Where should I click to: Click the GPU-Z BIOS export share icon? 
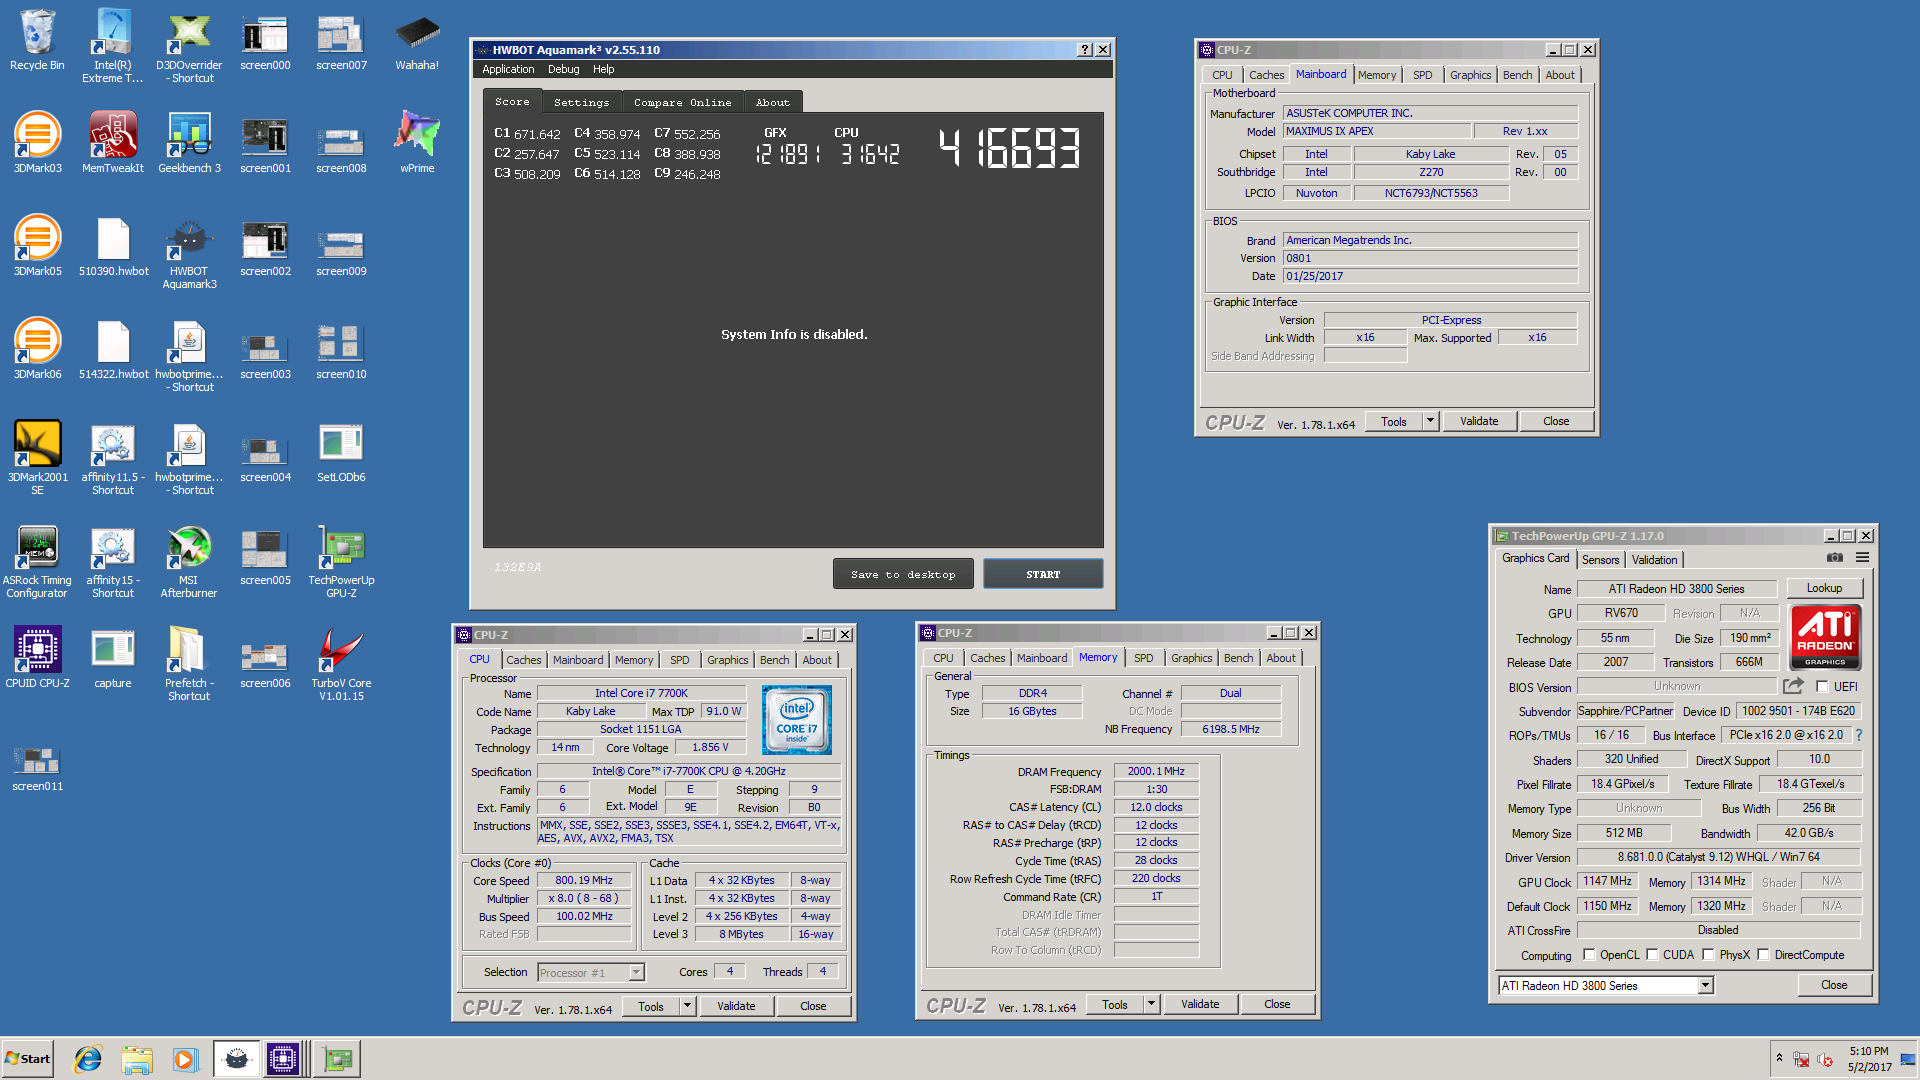click(x=1793, y=686)
